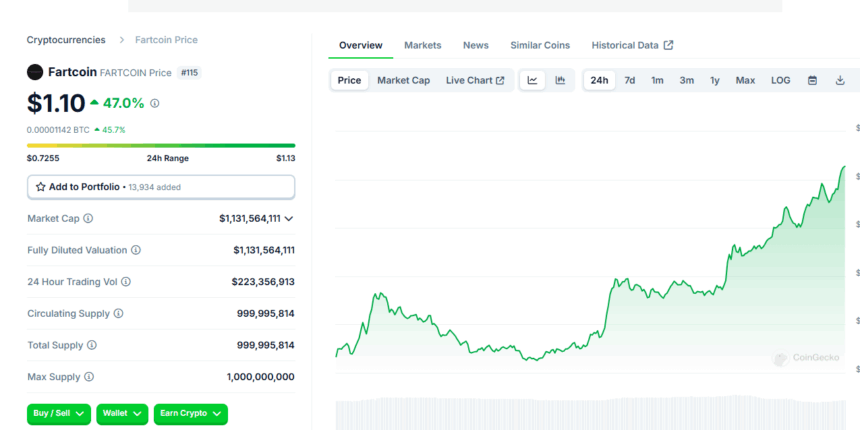
Task: Click the Fartcoin black coin logo
Action: click(35, 72)
